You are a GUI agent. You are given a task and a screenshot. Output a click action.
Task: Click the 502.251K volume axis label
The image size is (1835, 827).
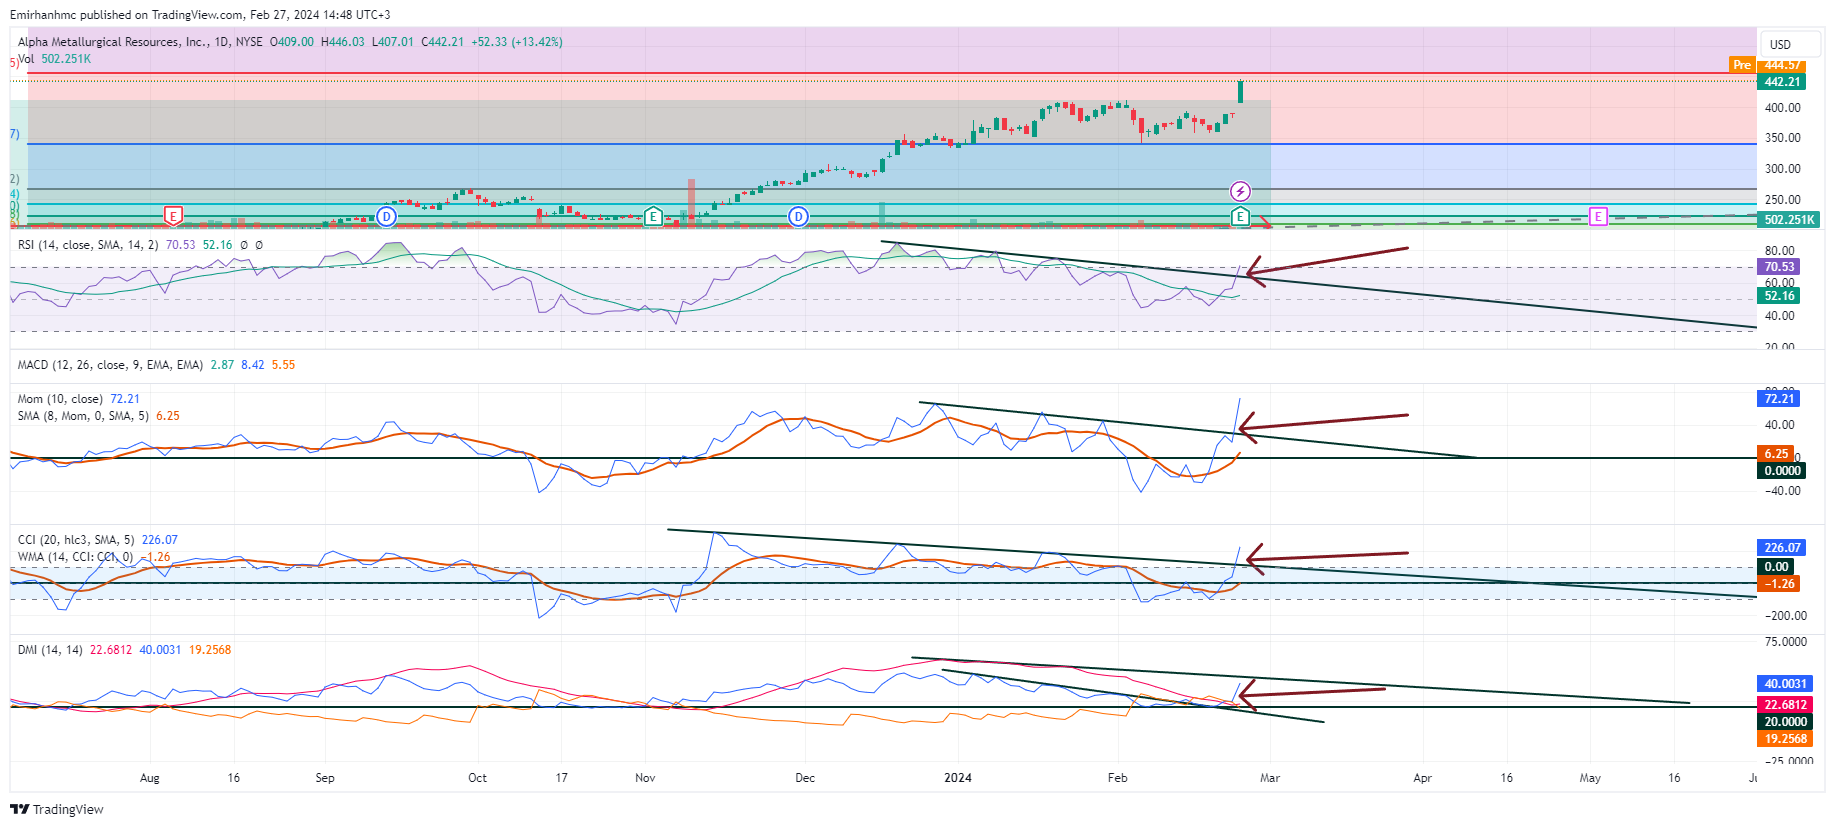click(x=1789, y=220)
